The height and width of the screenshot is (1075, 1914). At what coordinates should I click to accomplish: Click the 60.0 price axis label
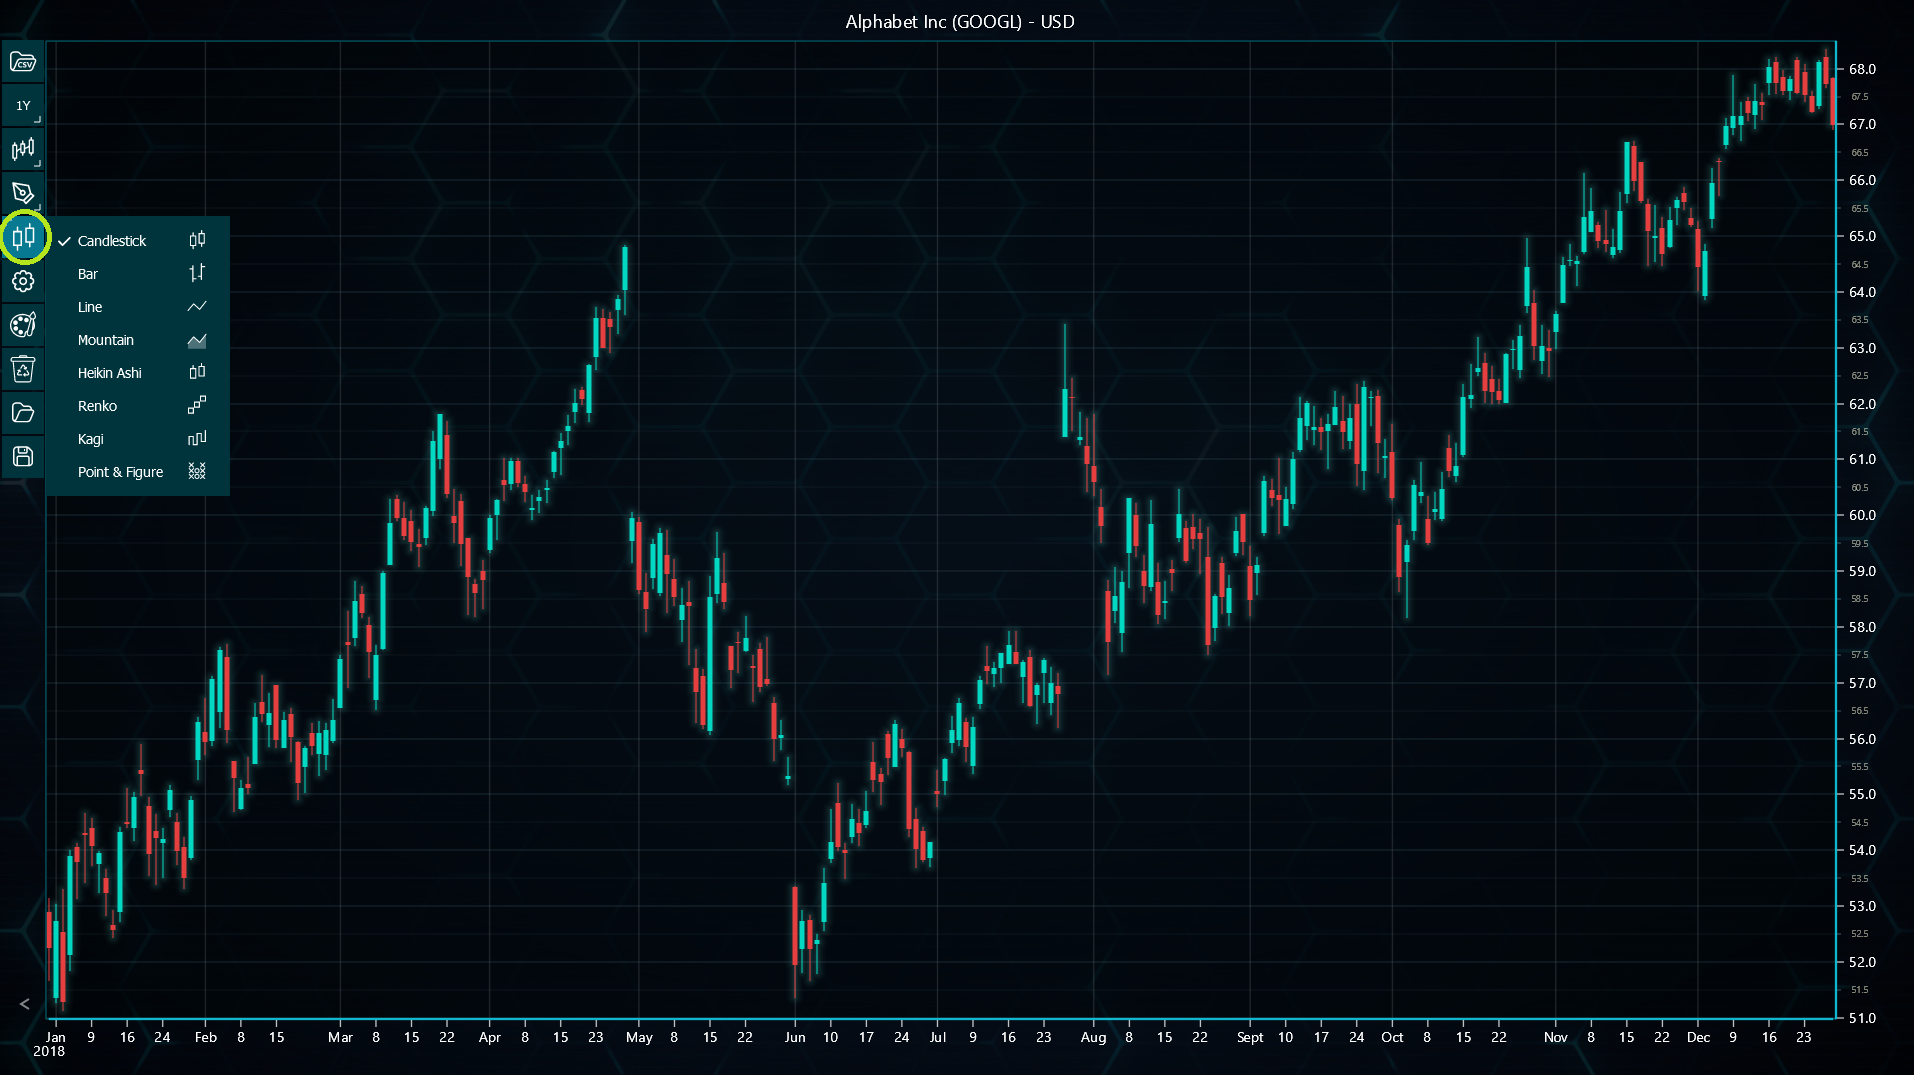pos(1862,516)
